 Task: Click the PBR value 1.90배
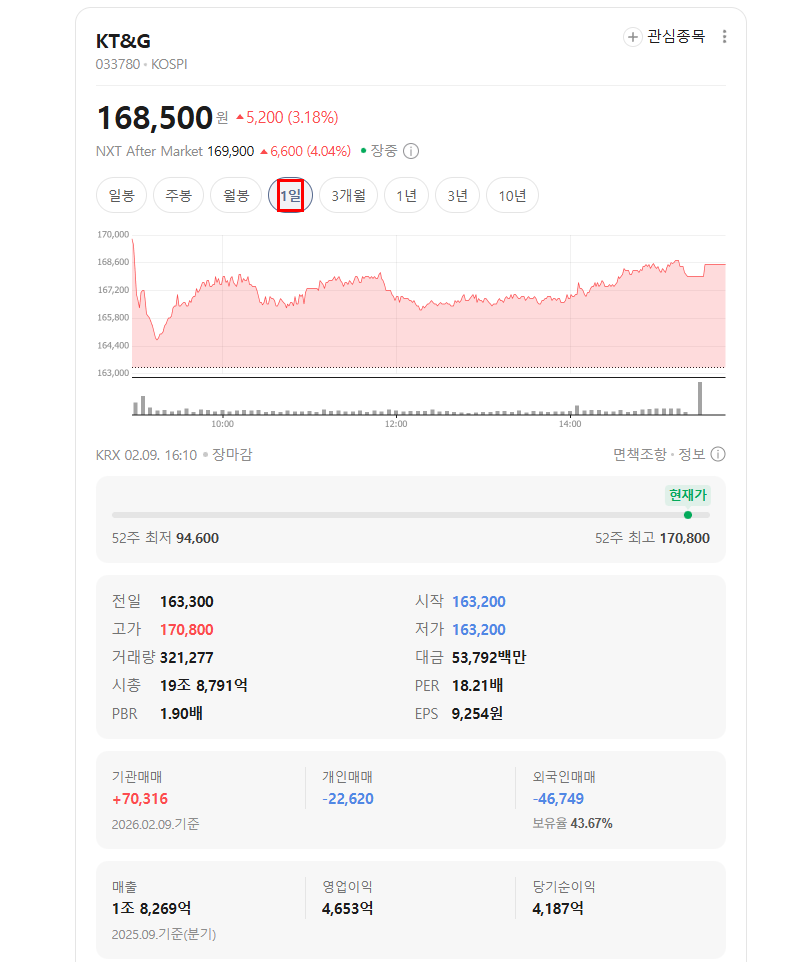pyautogui.click(x=181, y=714)
